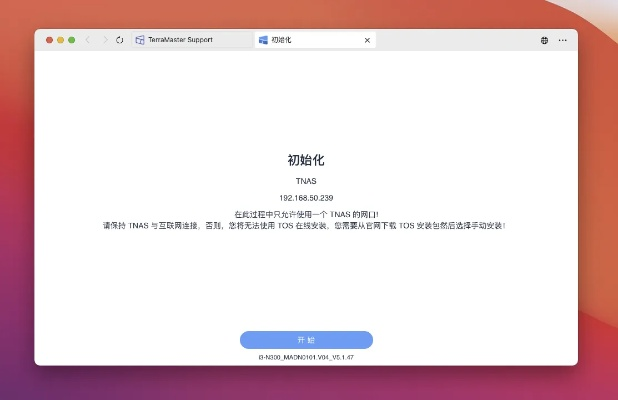Close window with the red button
Image resolution: width=618 pixels, height=400 pixels.
coord(49,40)
